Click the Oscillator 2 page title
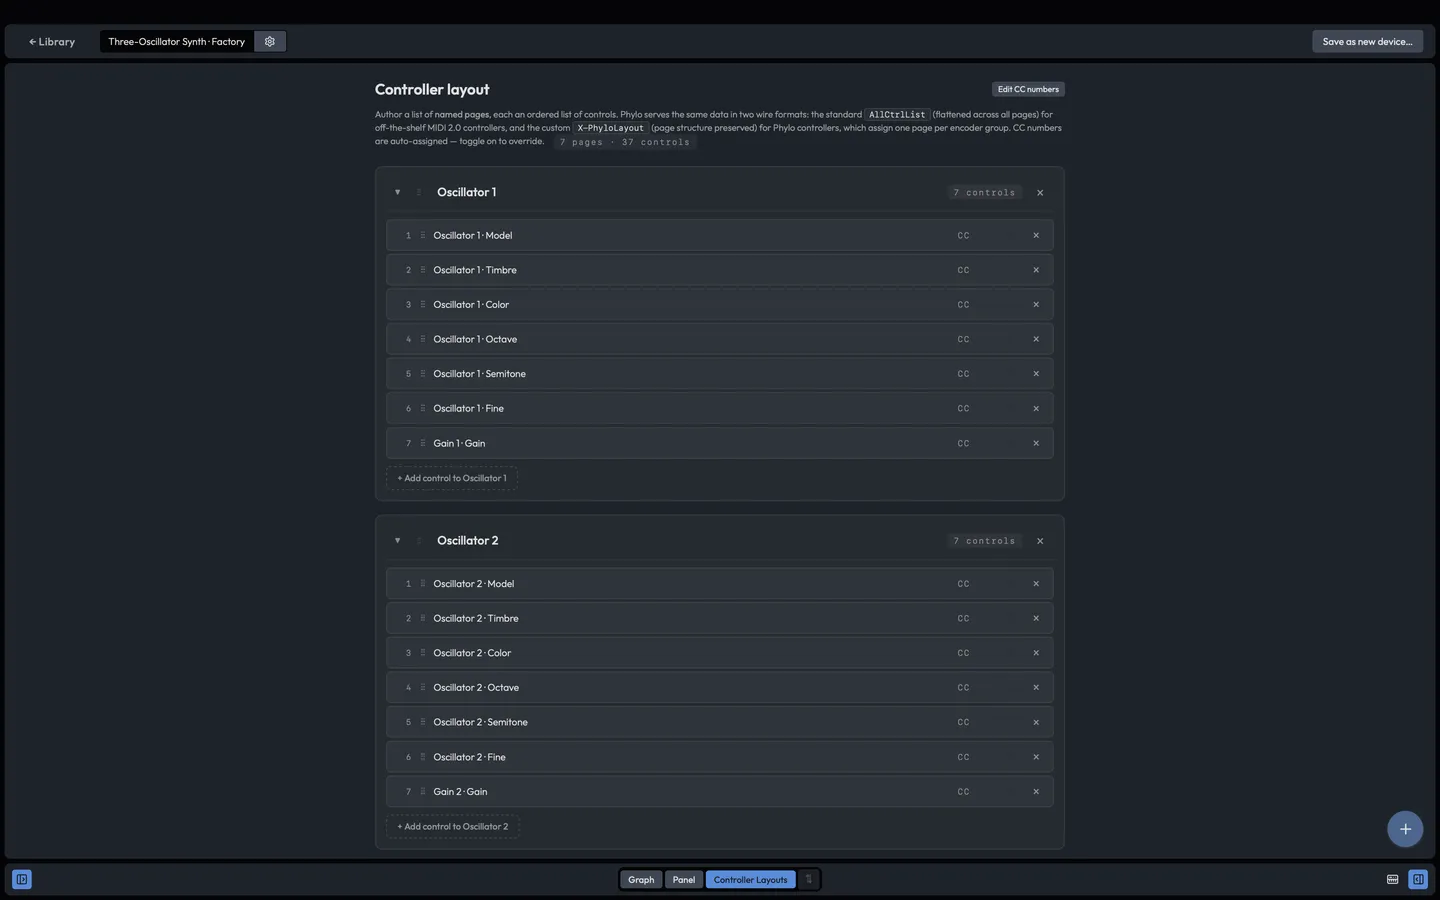Image resolution: width=1440 pixels, height=900 pixels. [468, 541]
